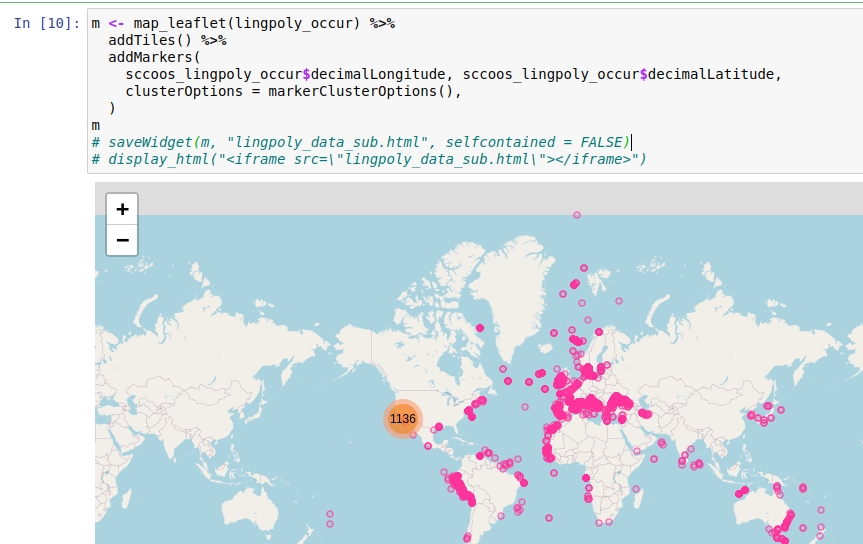Select the pink marker west of Greenland
The height and width of the screenshot is (544, 863).
click(480, 328)
